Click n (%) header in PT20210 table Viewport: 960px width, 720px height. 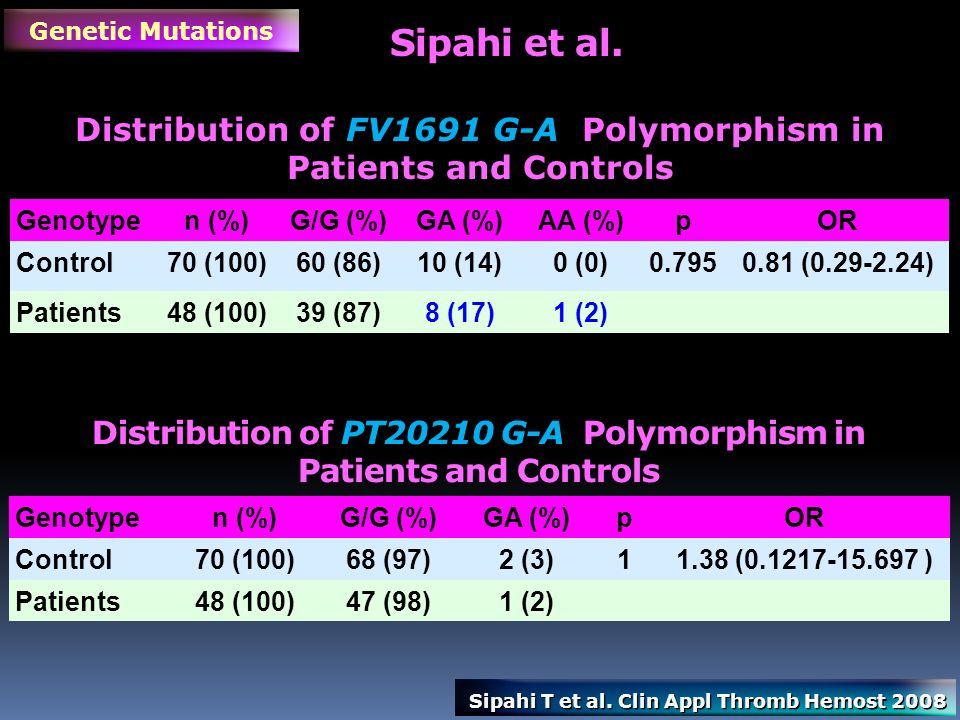[x=245, y=518]
